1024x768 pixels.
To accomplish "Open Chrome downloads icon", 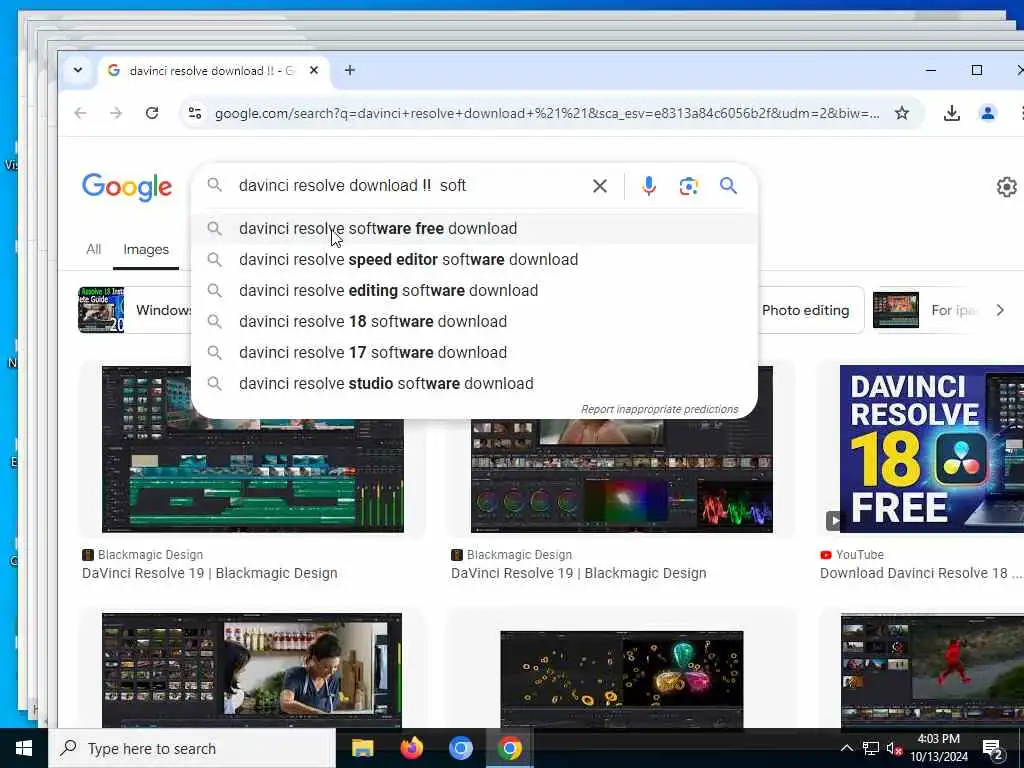I will pyautogui.click(x=952, y=113).
